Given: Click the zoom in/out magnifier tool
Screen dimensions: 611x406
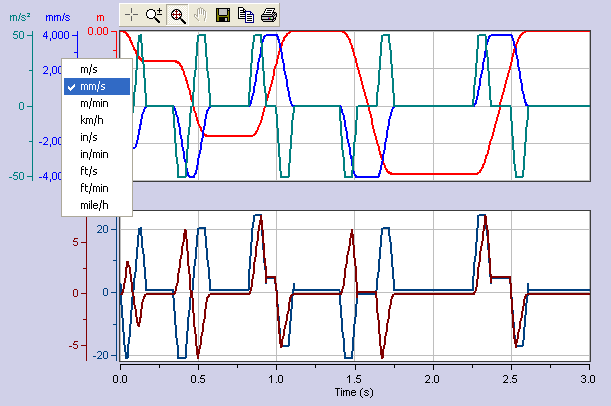Looking at the screenshot, I should coord(154,15).
